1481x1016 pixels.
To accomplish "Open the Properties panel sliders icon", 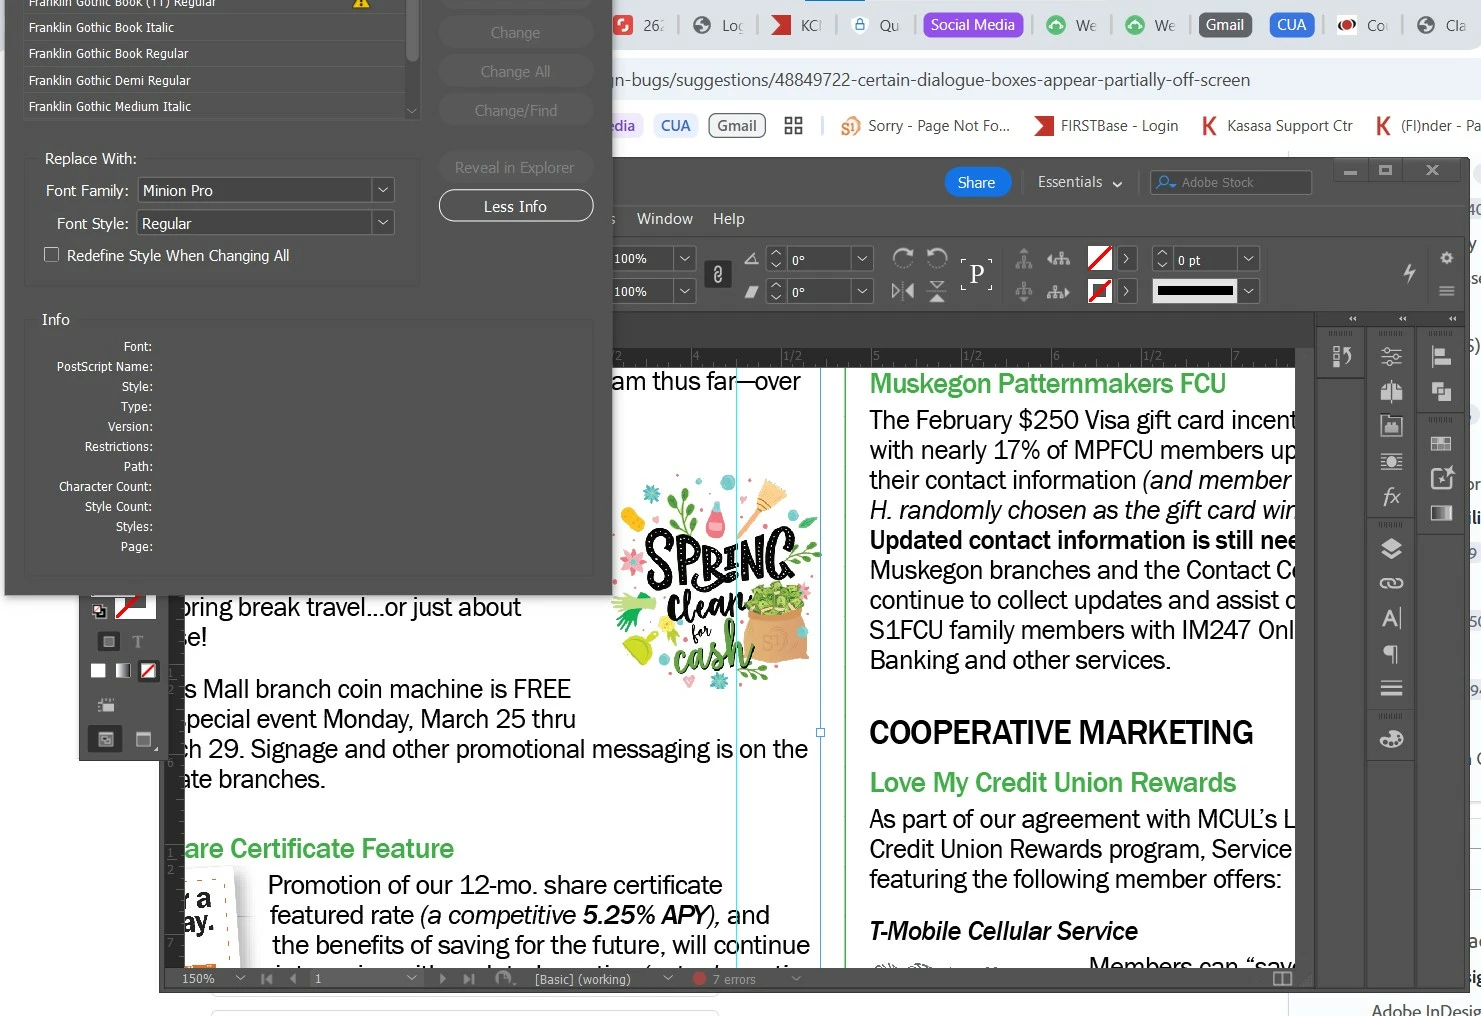I will 1391,356.
